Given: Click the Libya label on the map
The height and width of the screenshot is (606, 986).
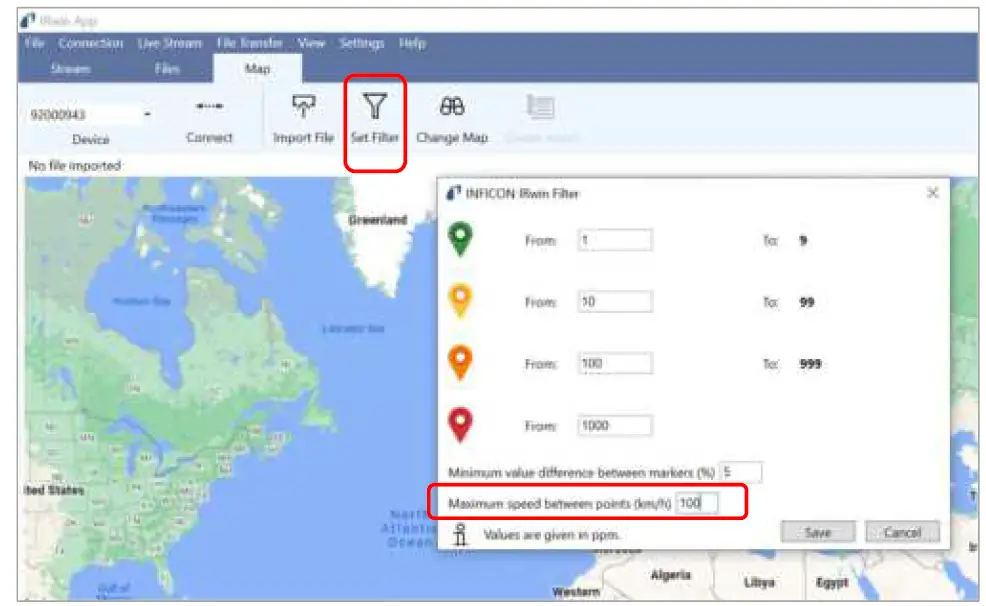Looking at the screenshot, I should pyautogui.click(x=759, y=582).
